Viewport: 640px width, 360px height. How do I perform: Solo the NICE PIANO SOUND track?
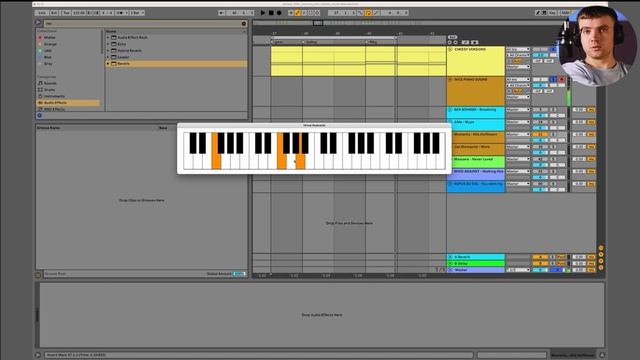click(553, 80)
